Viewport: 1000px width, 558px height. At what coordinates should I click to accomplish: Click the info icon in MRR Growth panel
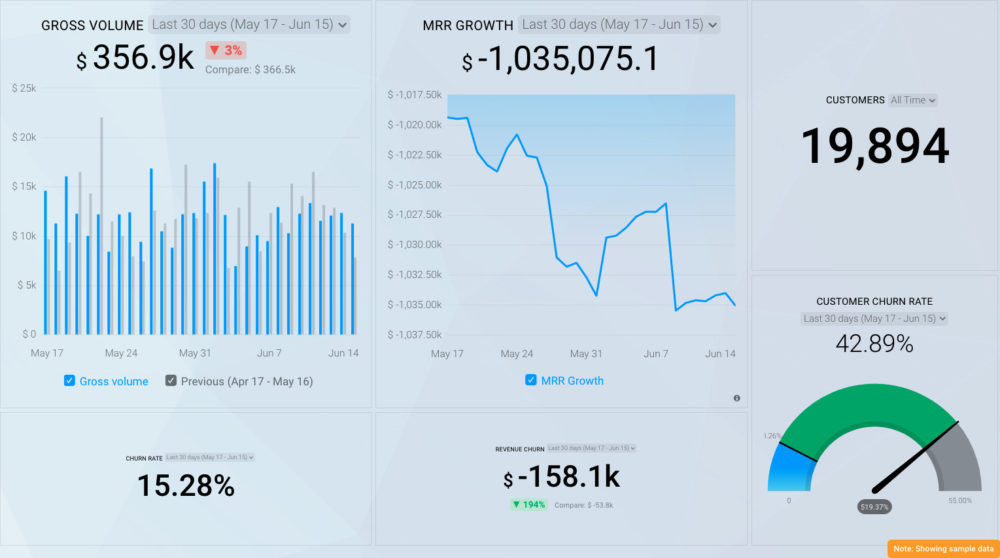coord(737,398)
